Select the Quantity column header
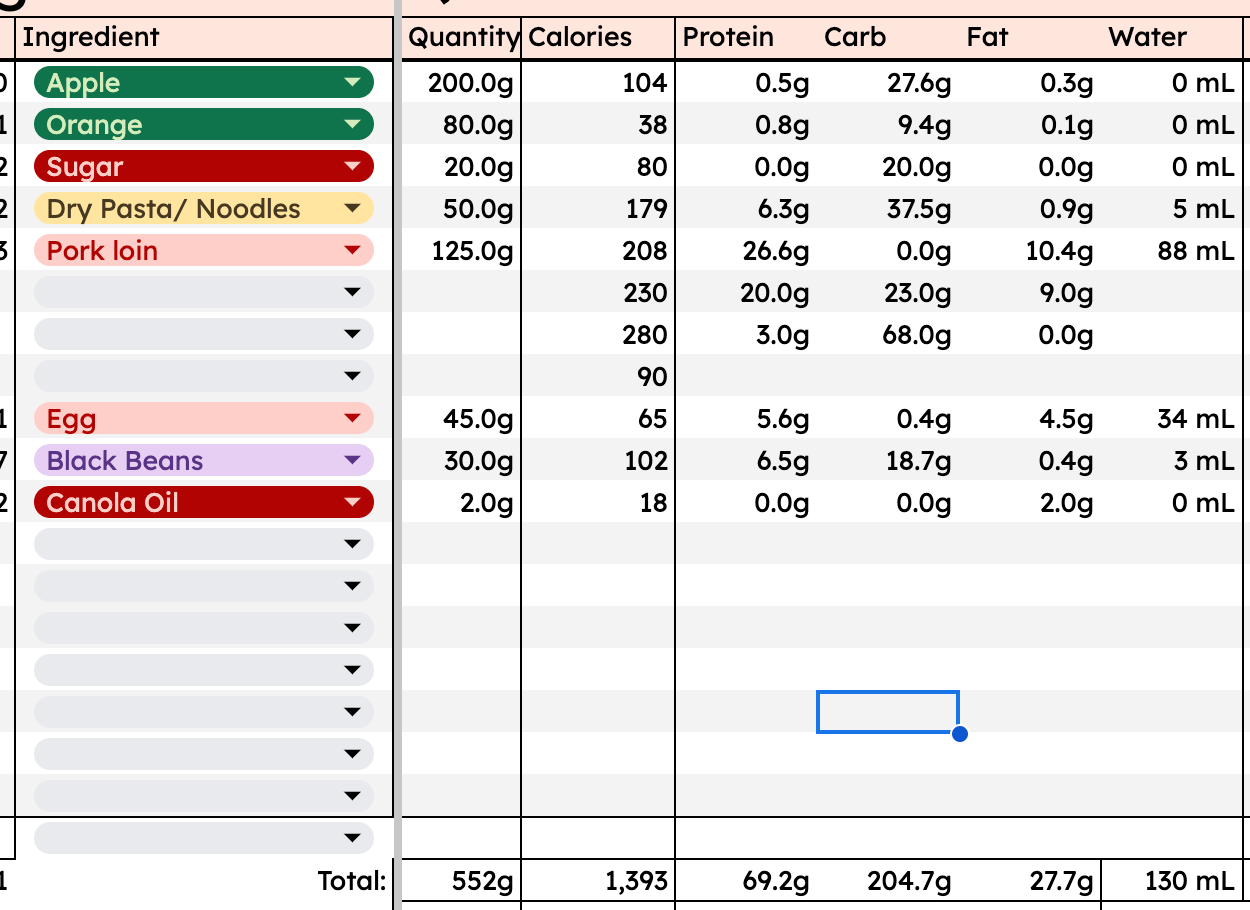 pyautogui.click(x=463, y=38)
